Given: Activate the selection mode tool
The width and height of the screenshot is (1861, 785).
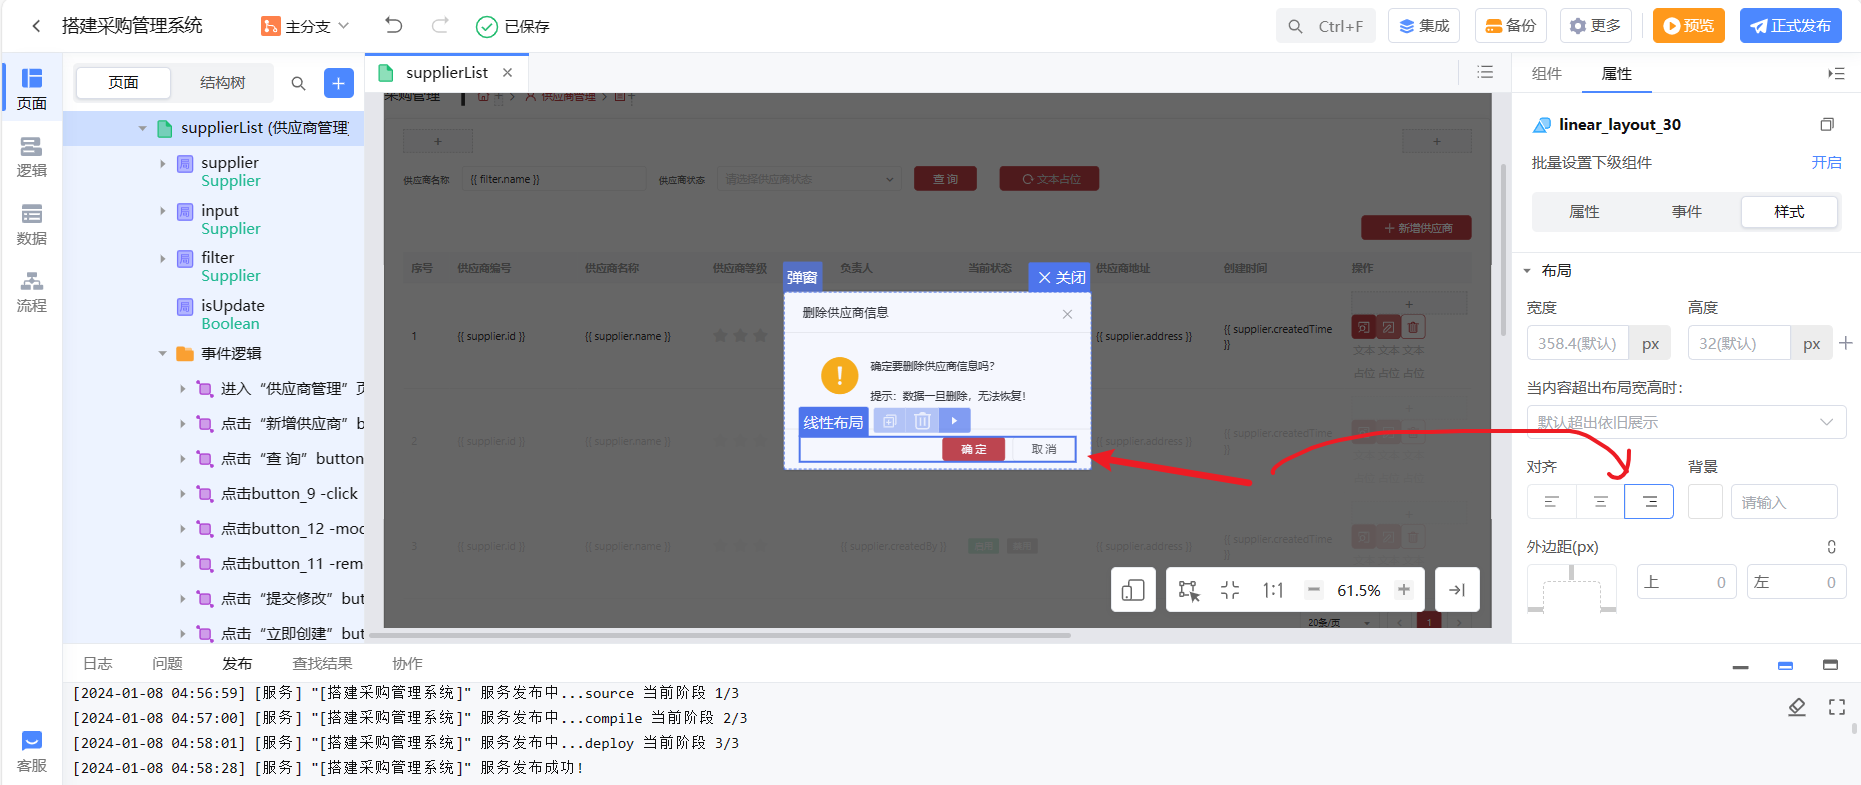Looking at the screenshot, I should point(1188,590).
